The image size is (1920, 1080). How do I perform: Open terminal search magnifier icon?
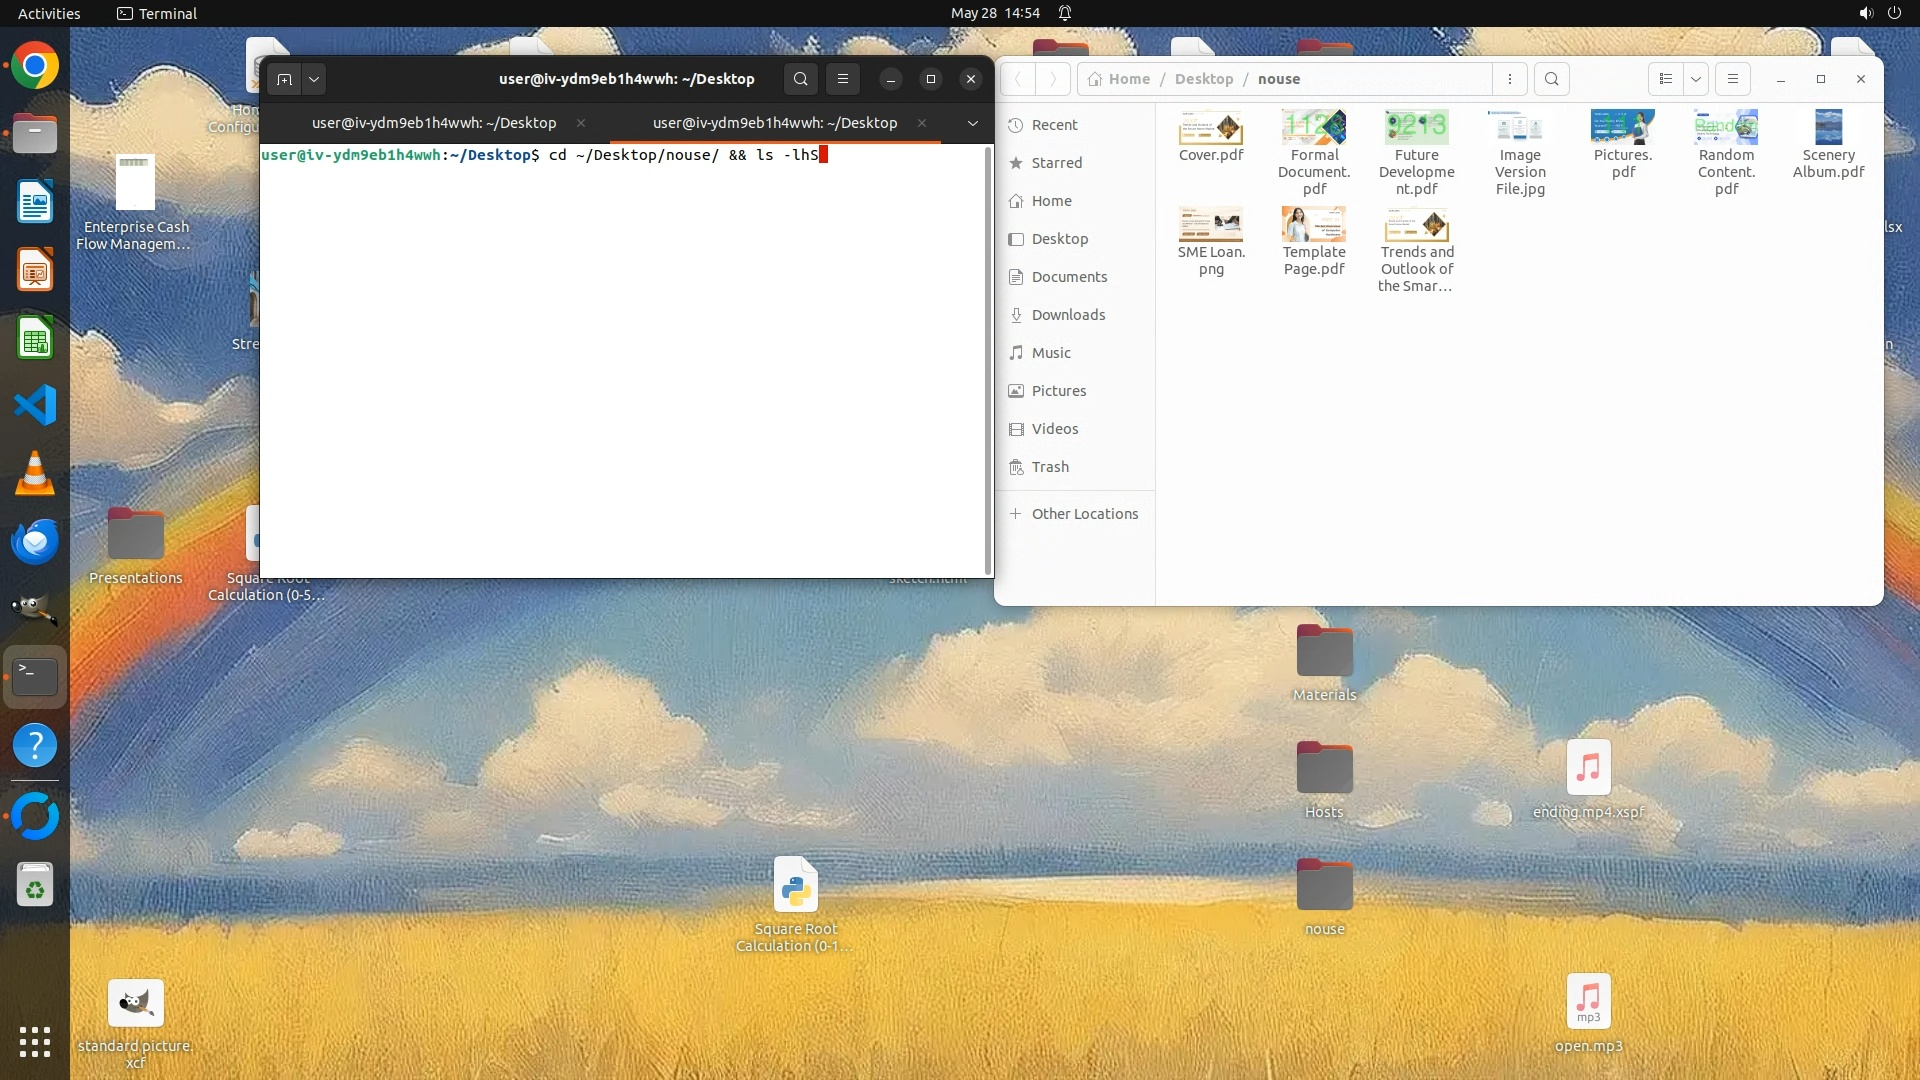(x=800, y=79)
